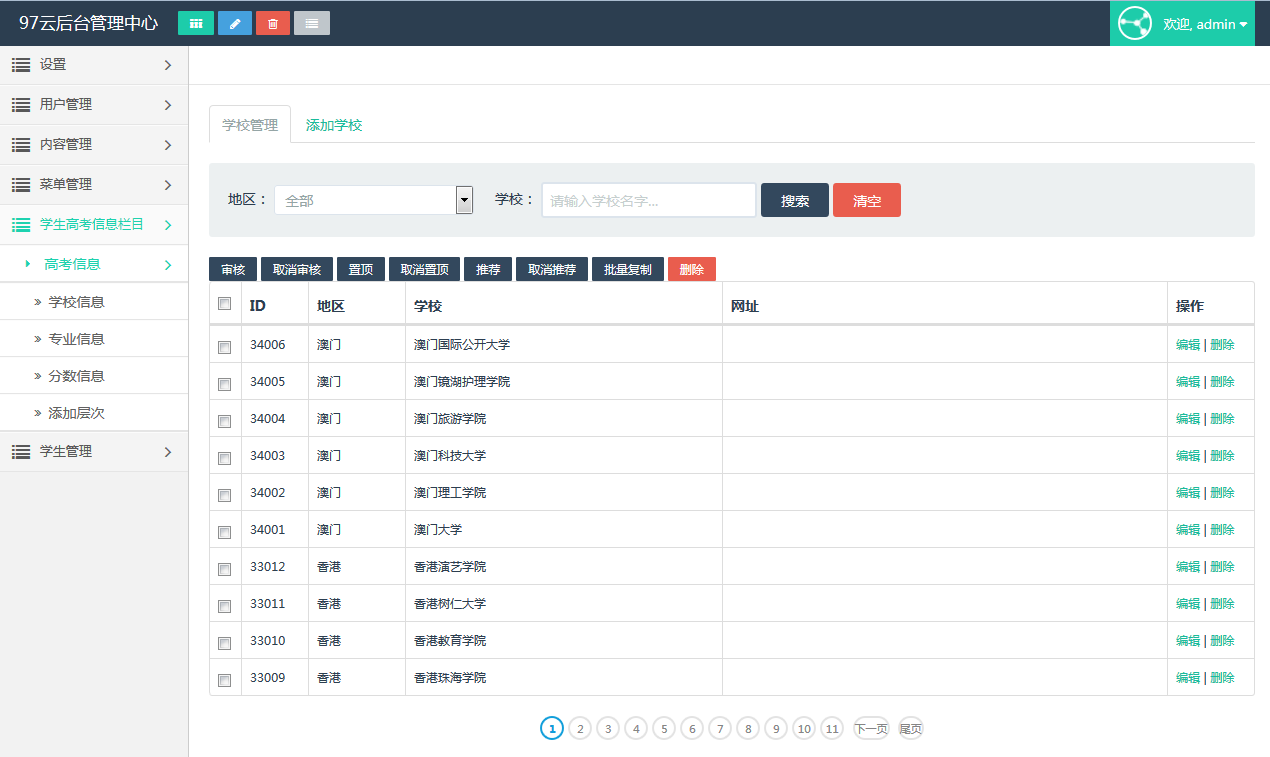The image size is (1270, 757).
Task: Click the 置顶 pin button
Action: coord(361,269)
